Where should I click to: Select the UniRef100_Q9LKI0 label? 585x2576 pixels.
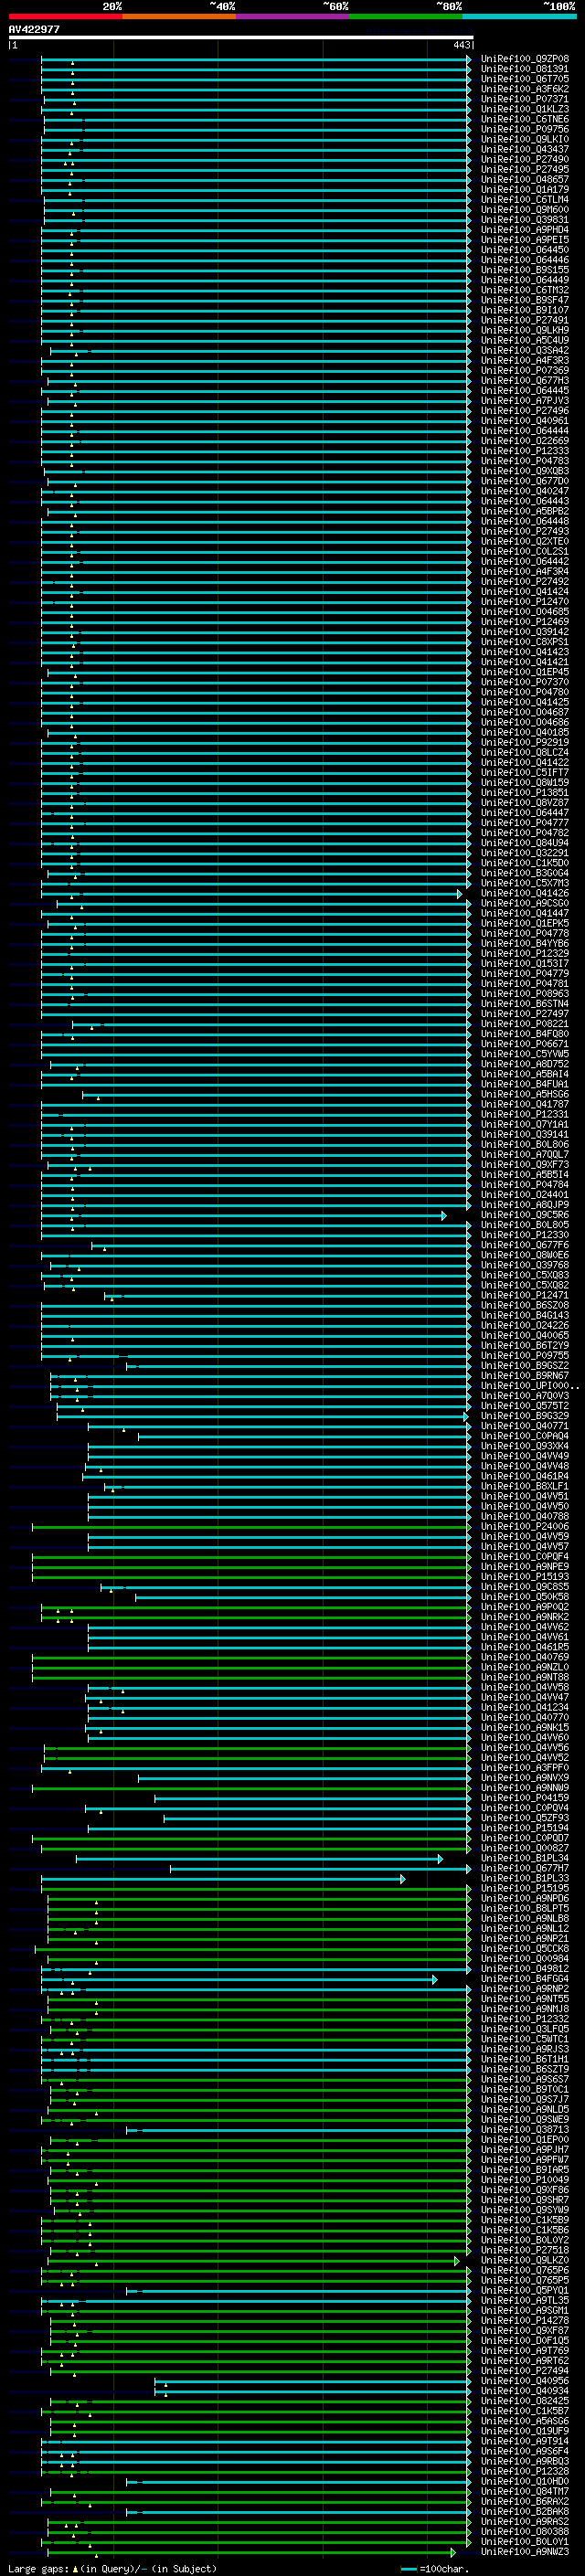click(x=525, y=139)
